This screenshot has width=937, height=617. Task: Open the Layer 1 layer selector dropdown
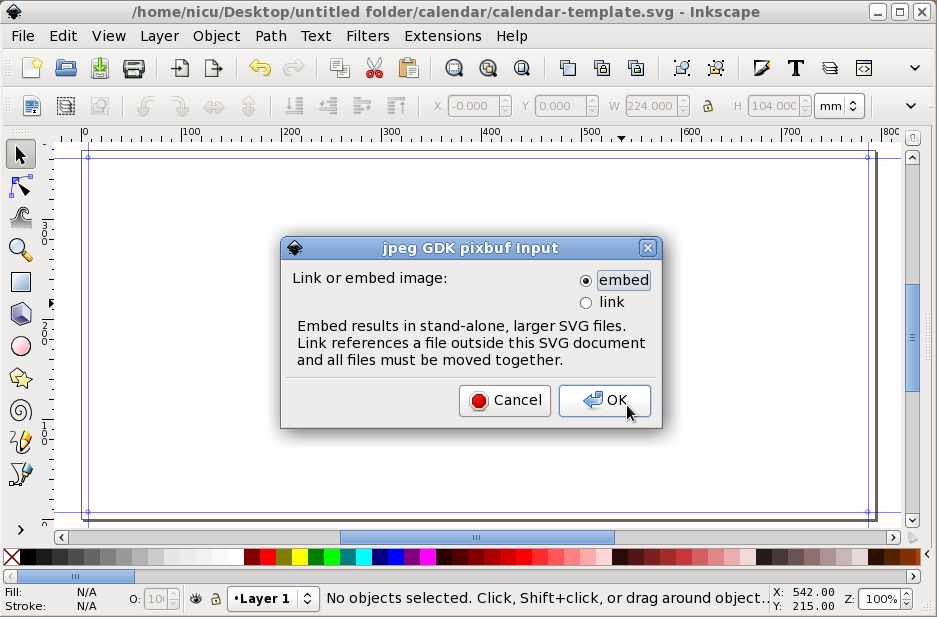click(x=273, y=598)
